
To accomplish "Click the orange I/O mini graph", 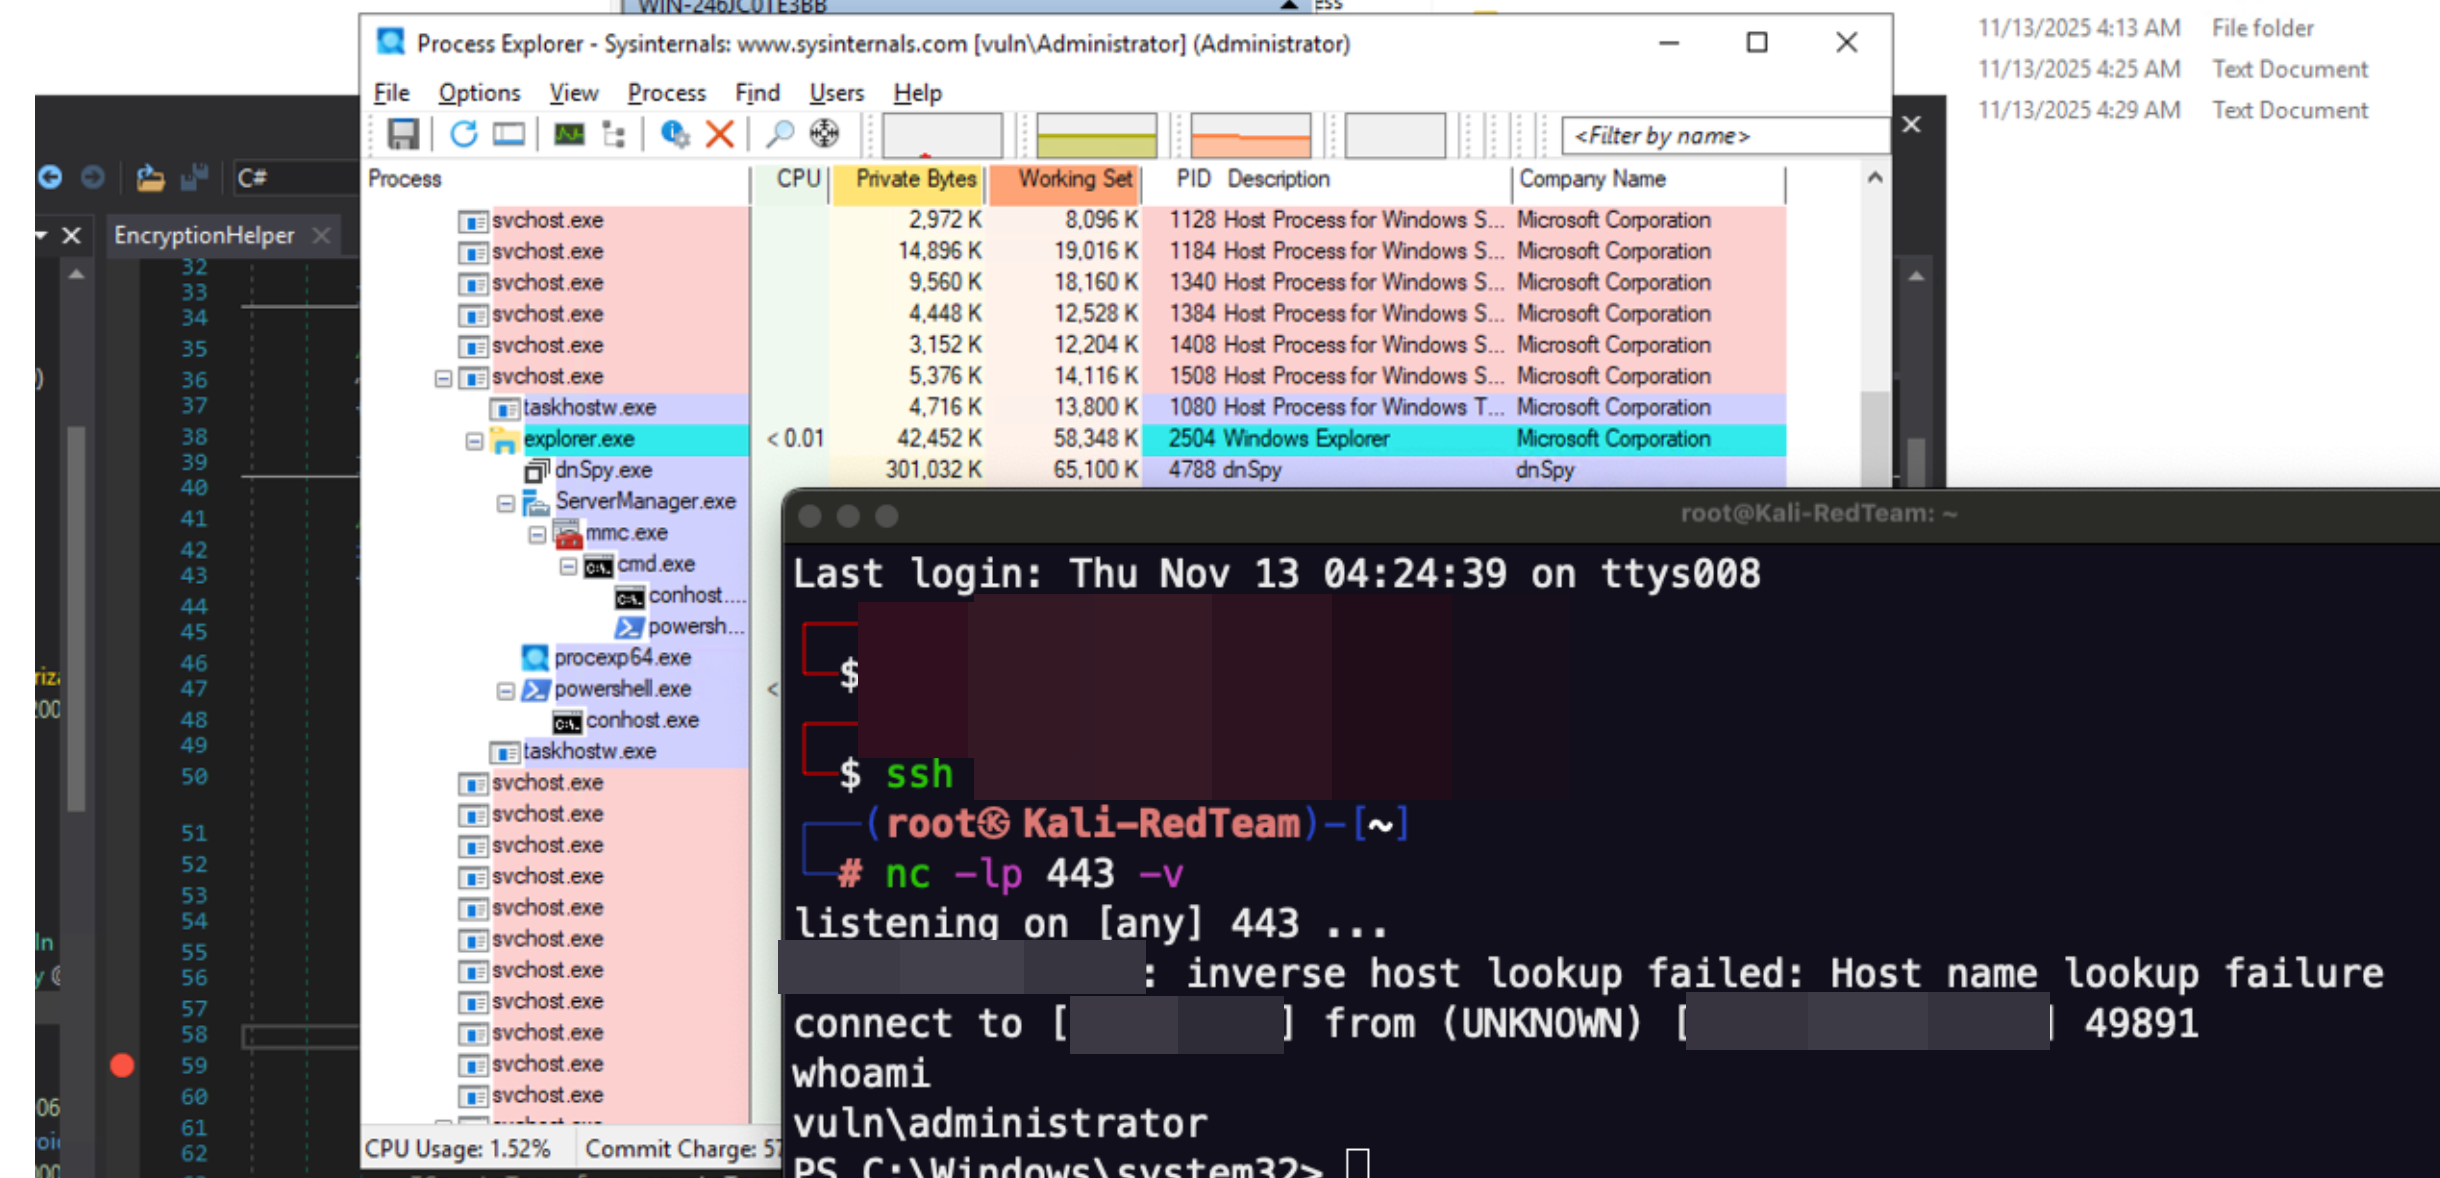I will tap(1250, 135).
